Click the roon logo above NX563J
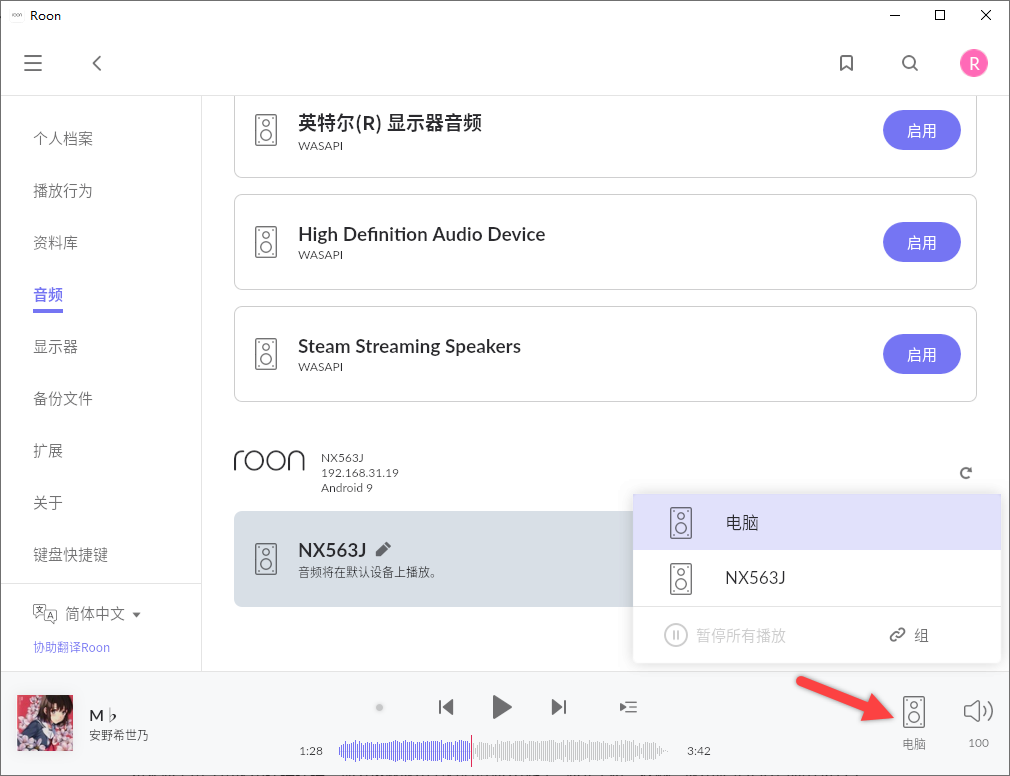Image resolution: width=1010 pixels, height=776 pixels. coord(269,460)
